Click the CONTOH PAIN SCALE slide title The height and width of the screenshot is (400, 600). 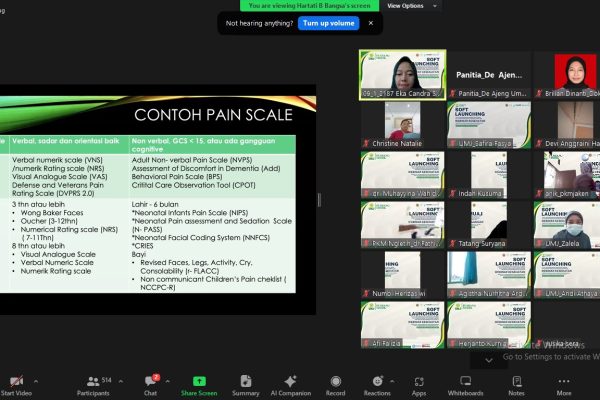coord(214,115)
